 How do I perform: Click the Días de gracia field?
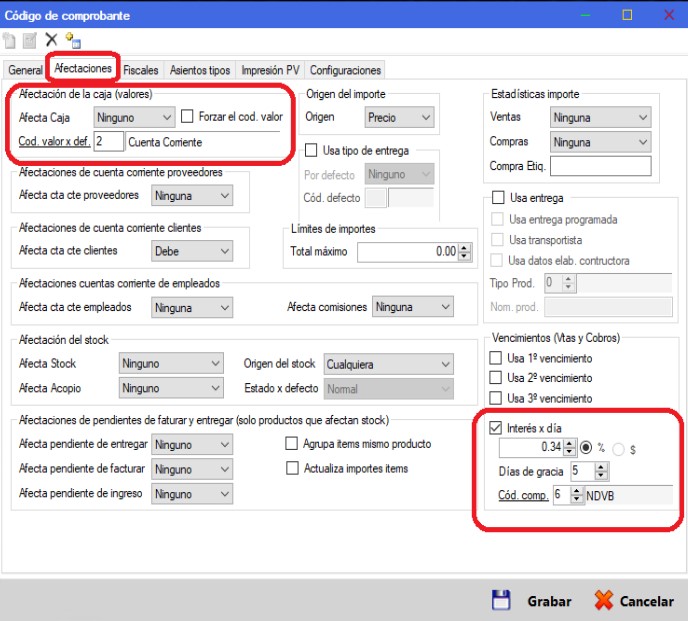582,471
